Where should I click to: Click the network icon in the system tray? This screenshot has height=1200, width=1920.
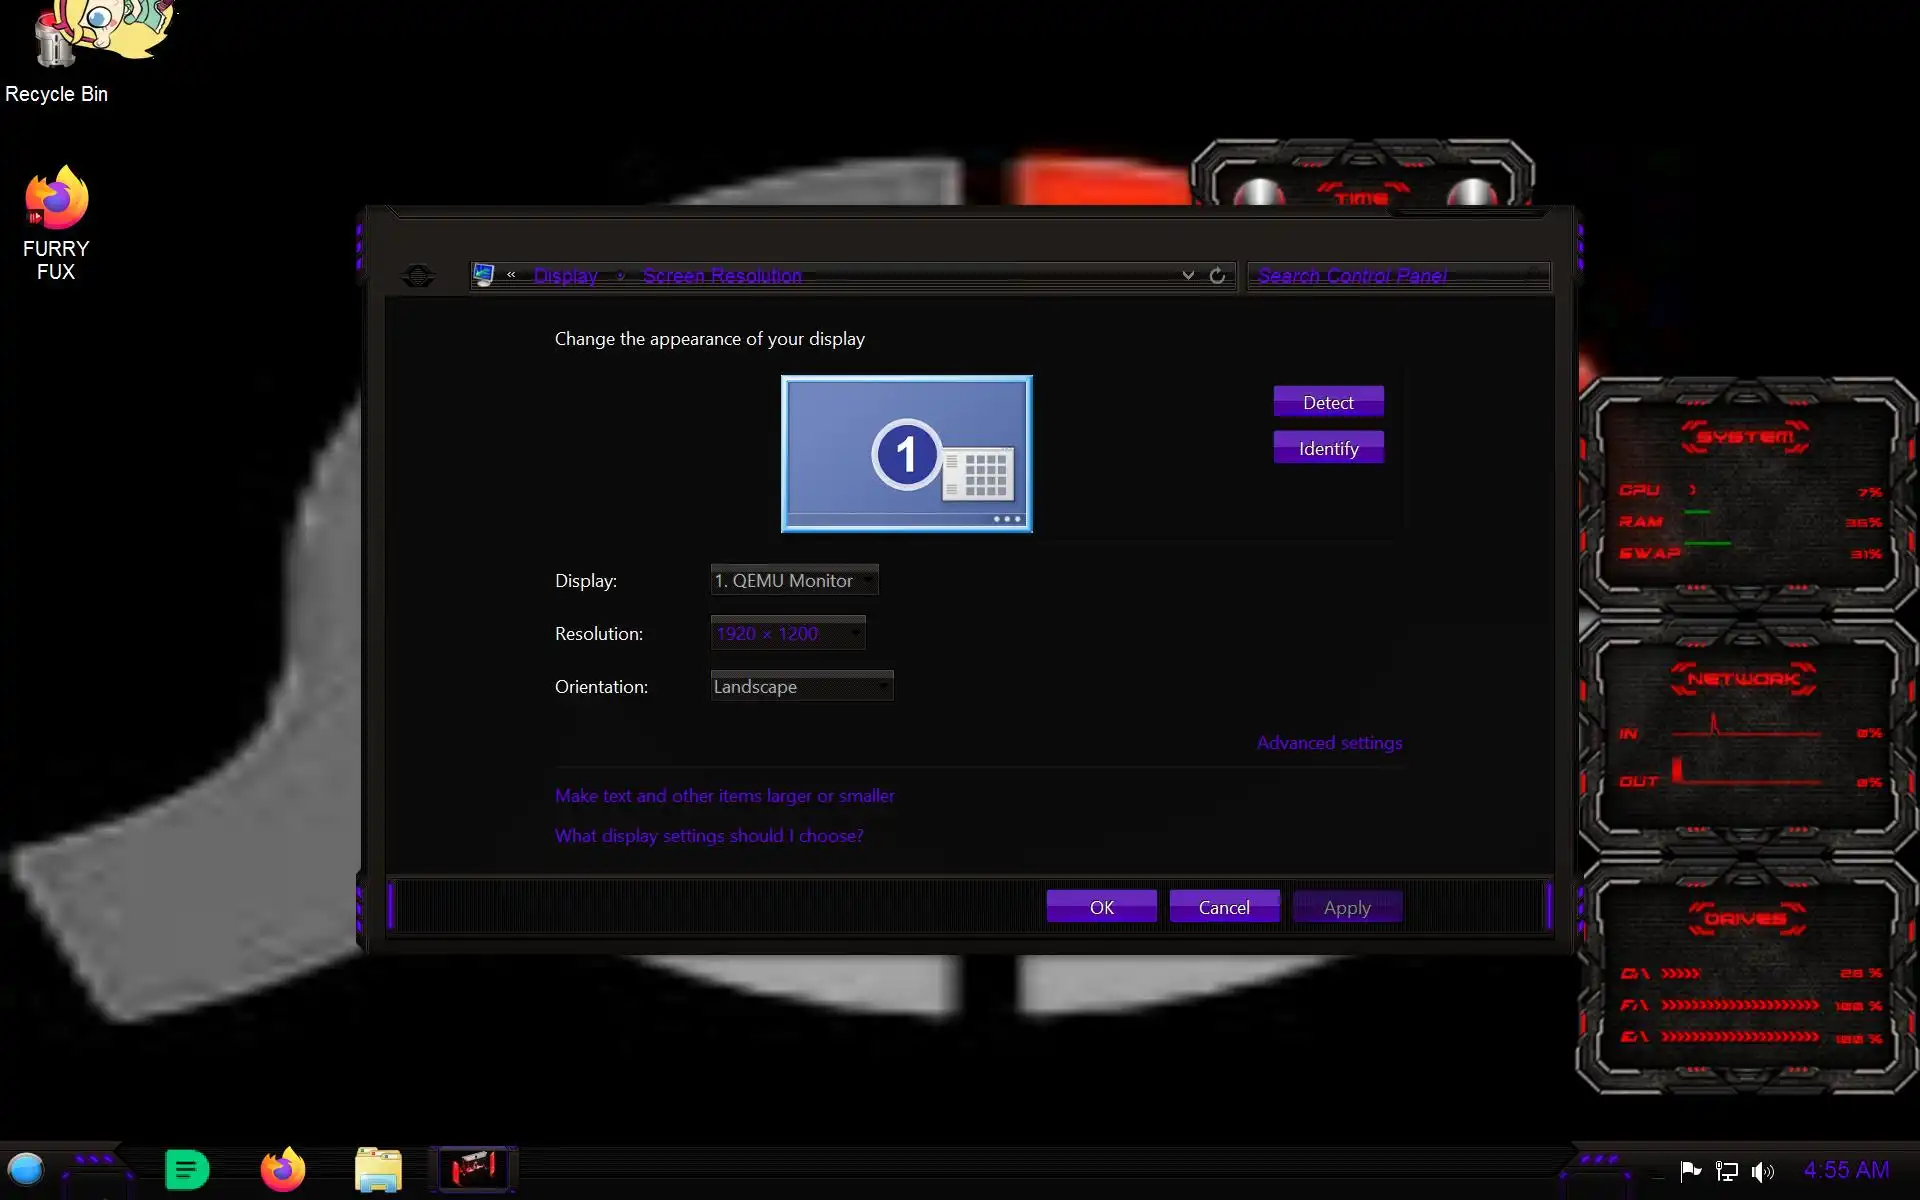1726,1171
